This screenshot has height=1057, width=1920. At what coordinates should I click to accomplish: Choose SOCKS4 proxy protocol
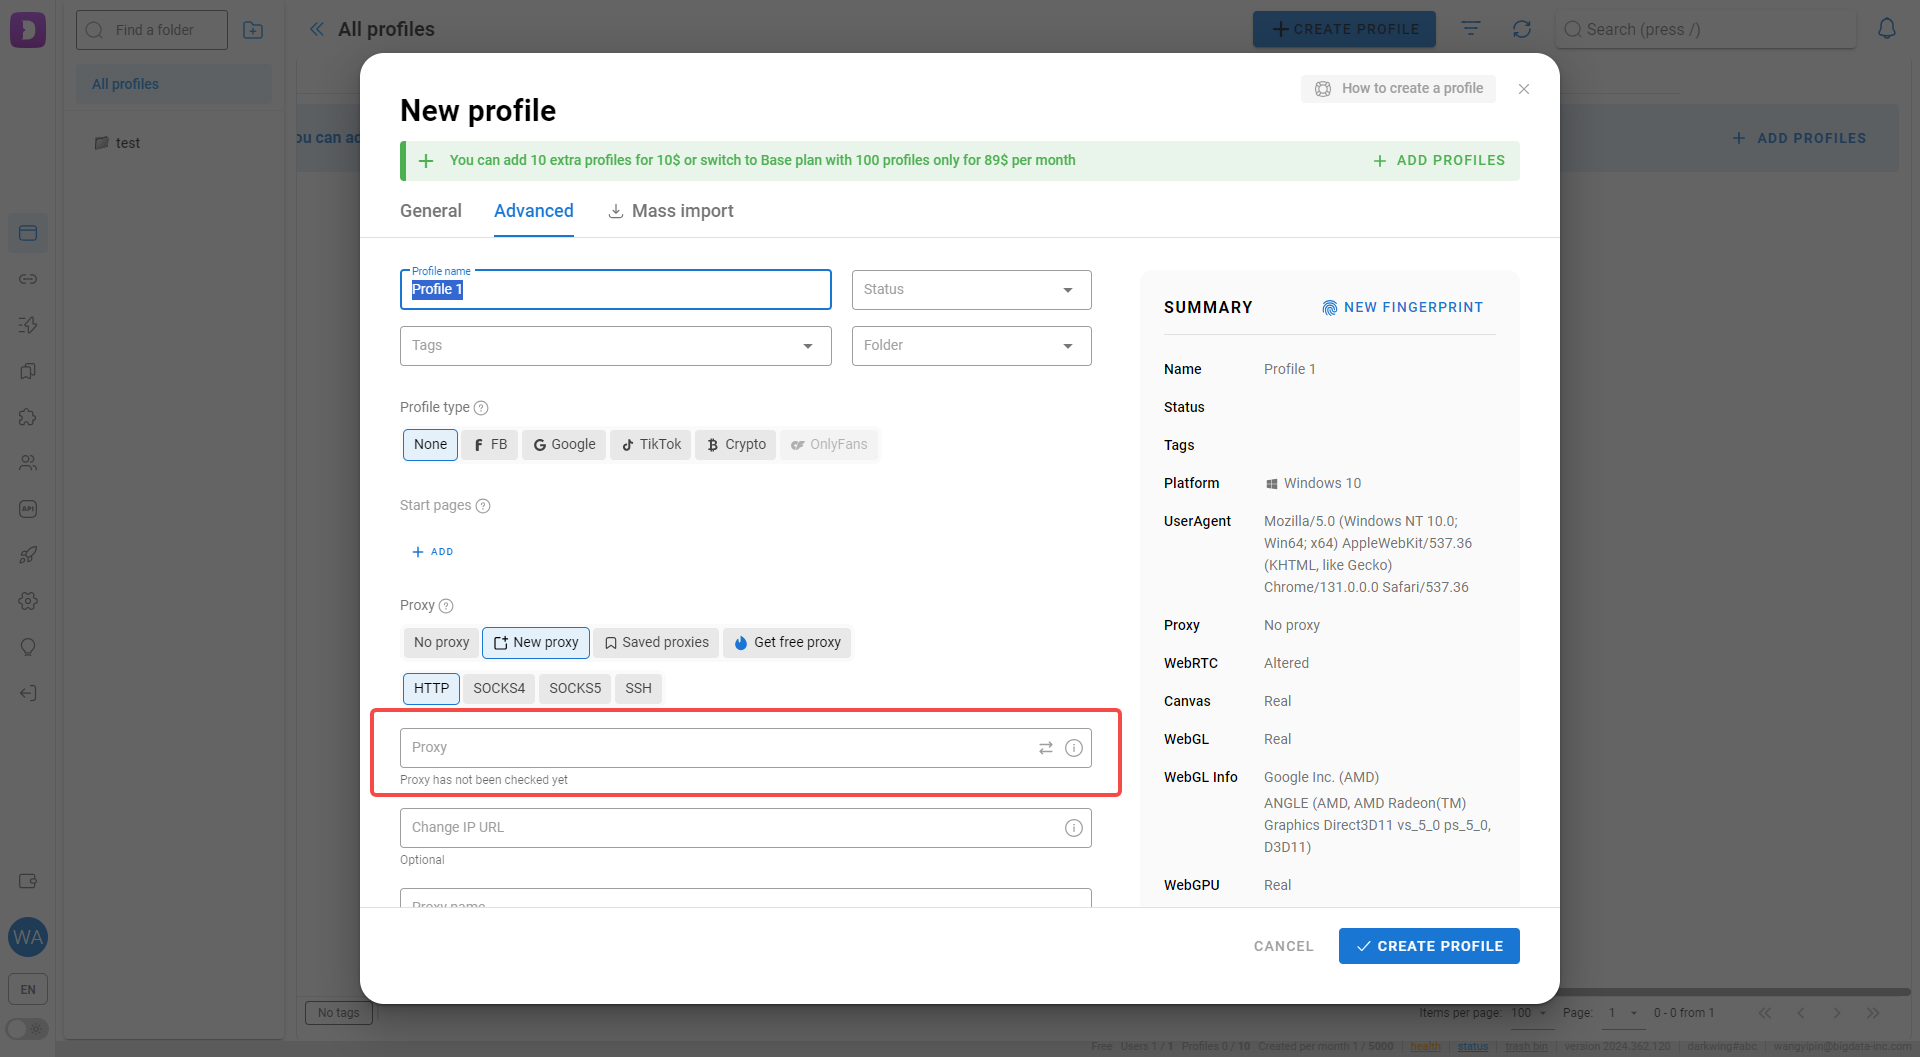[x=499, y=689]
